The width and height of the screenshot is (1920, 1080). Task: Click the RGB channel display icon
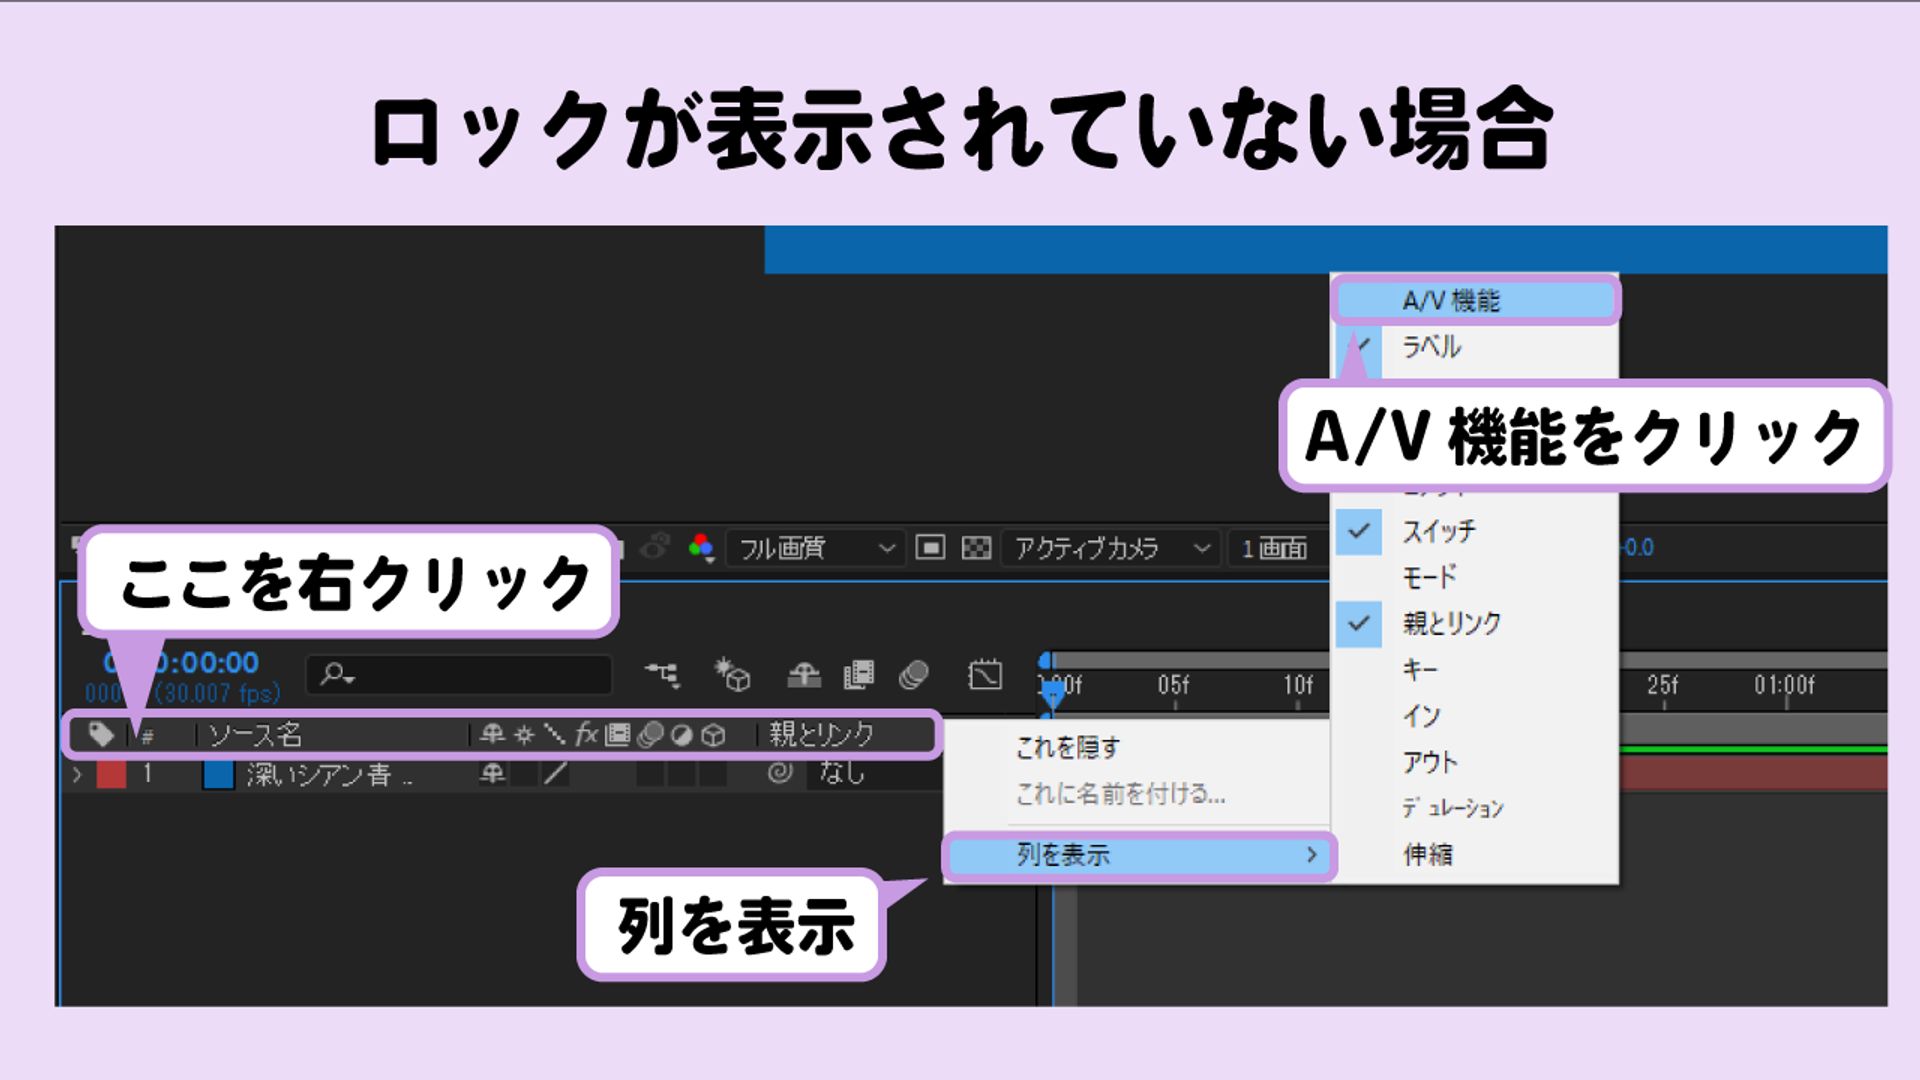click(700, 548)
